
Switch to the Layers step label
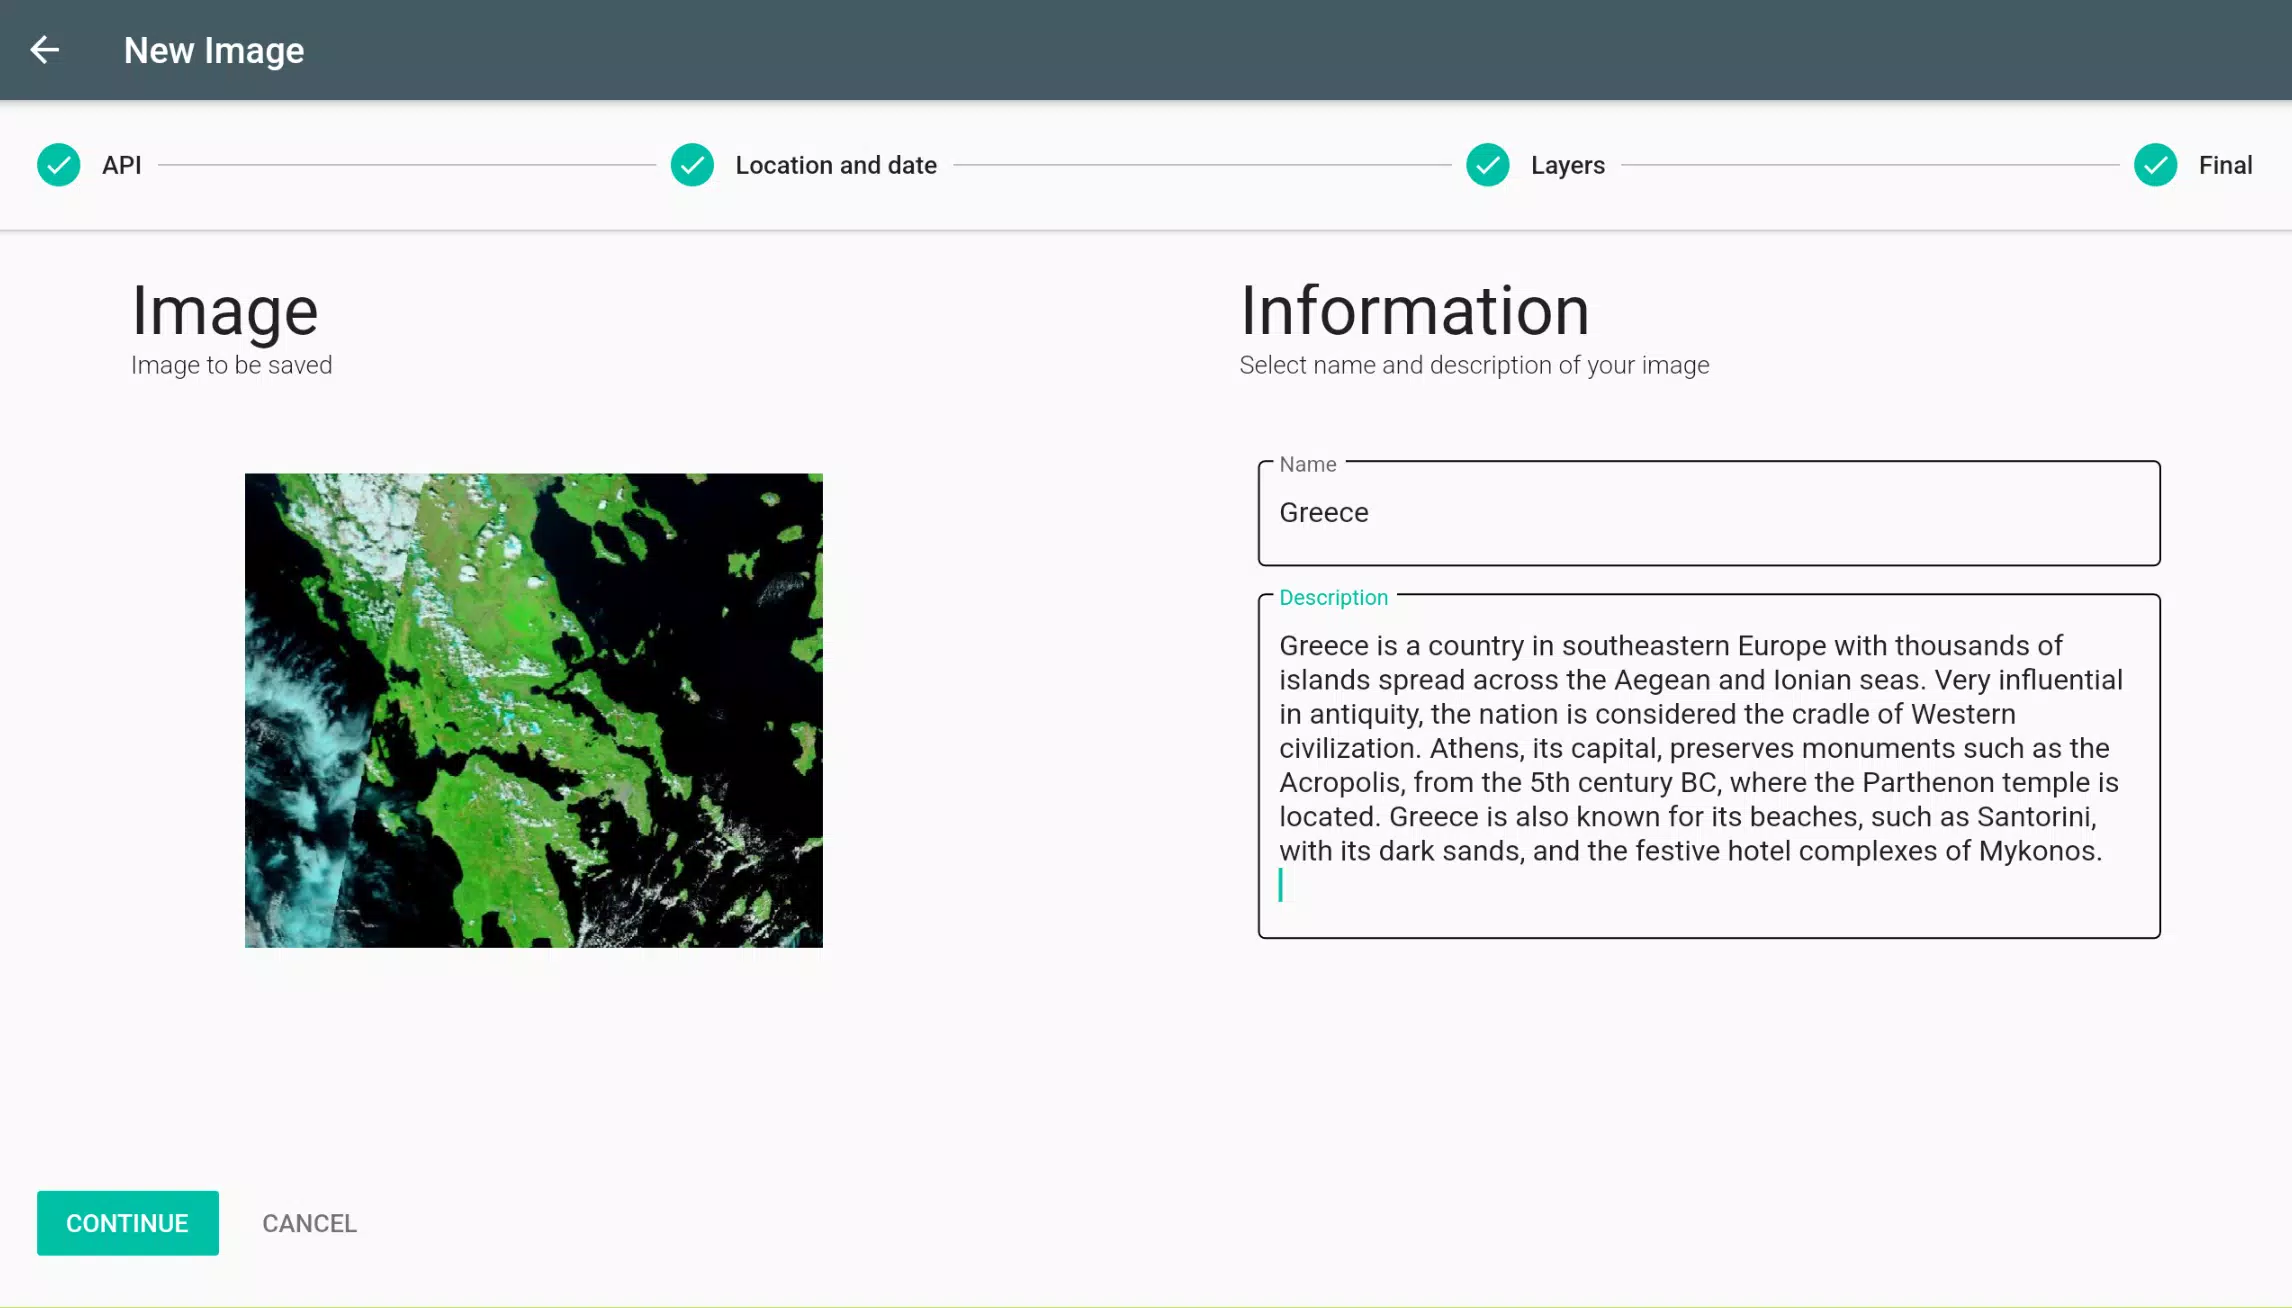(x=1567, y=165)
